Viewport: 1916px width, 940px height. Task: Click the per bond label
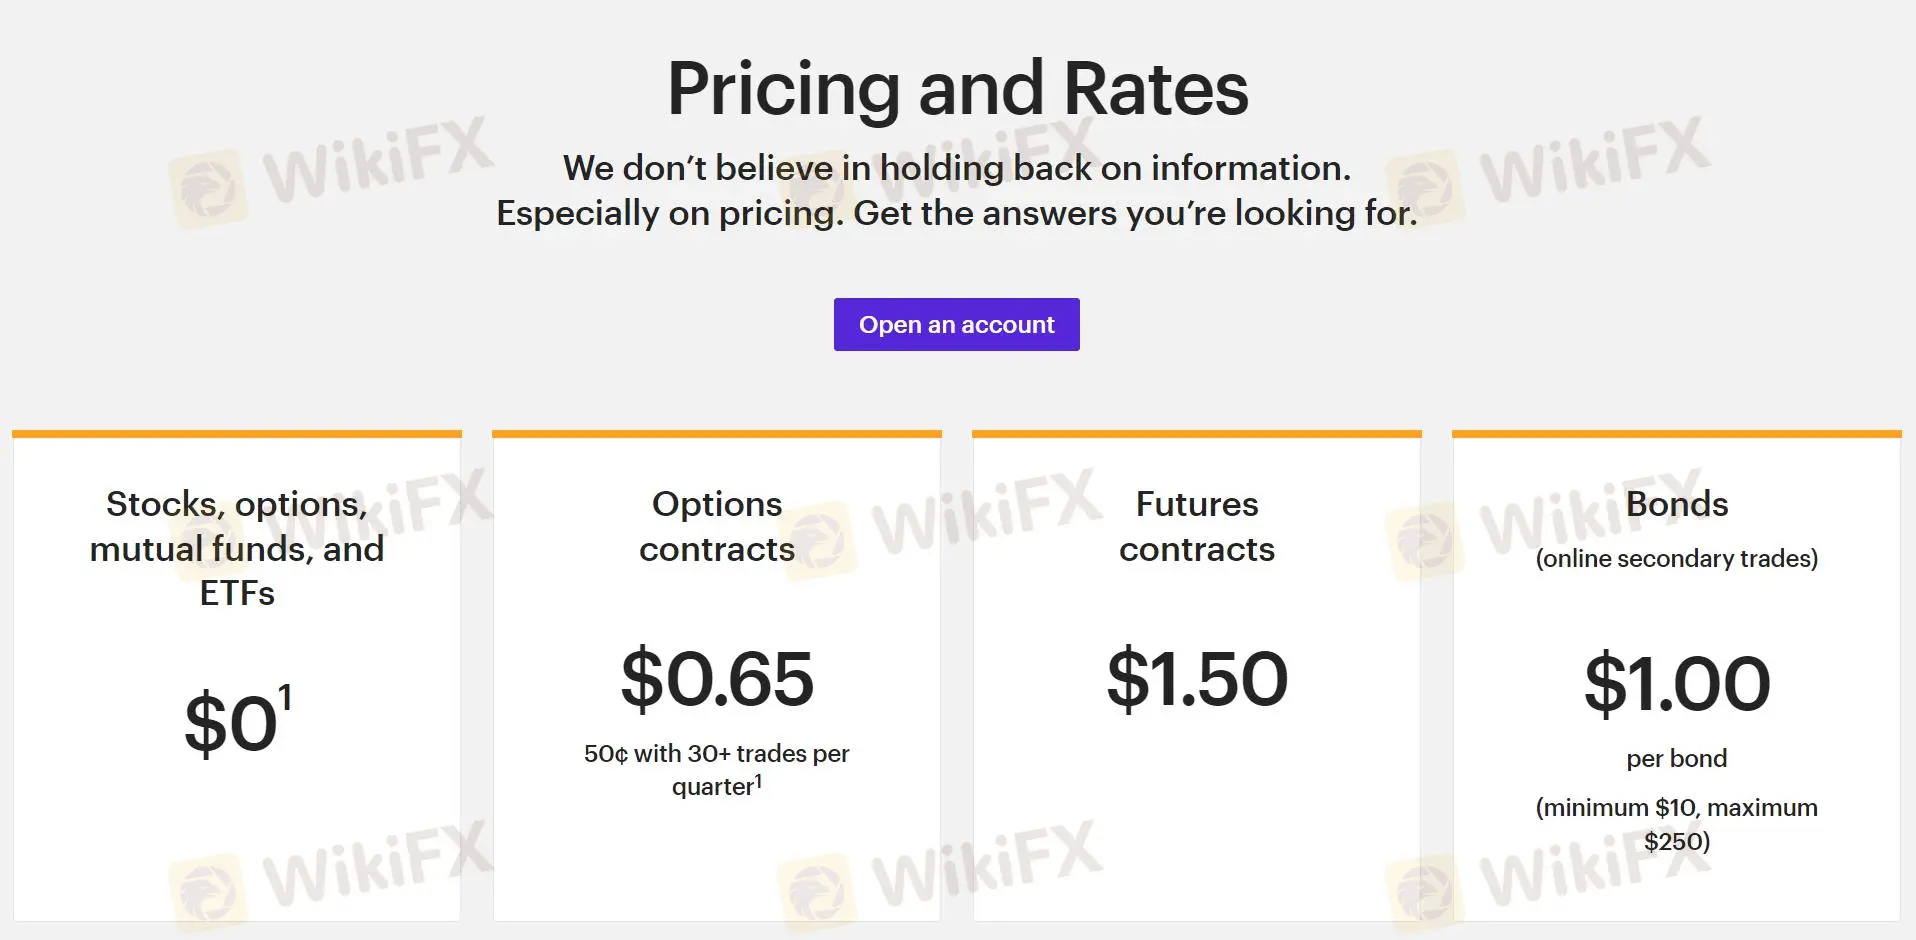click(1677, 758)
